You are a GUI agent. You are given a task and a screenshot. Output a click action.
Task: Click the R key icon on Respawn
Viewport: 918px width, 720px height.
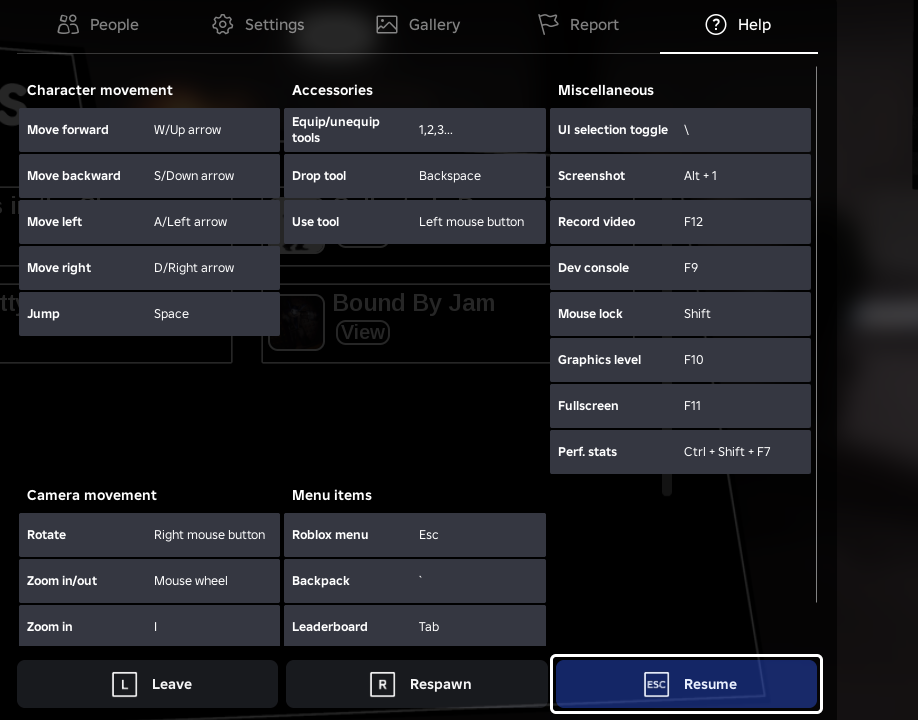(382, 684)
